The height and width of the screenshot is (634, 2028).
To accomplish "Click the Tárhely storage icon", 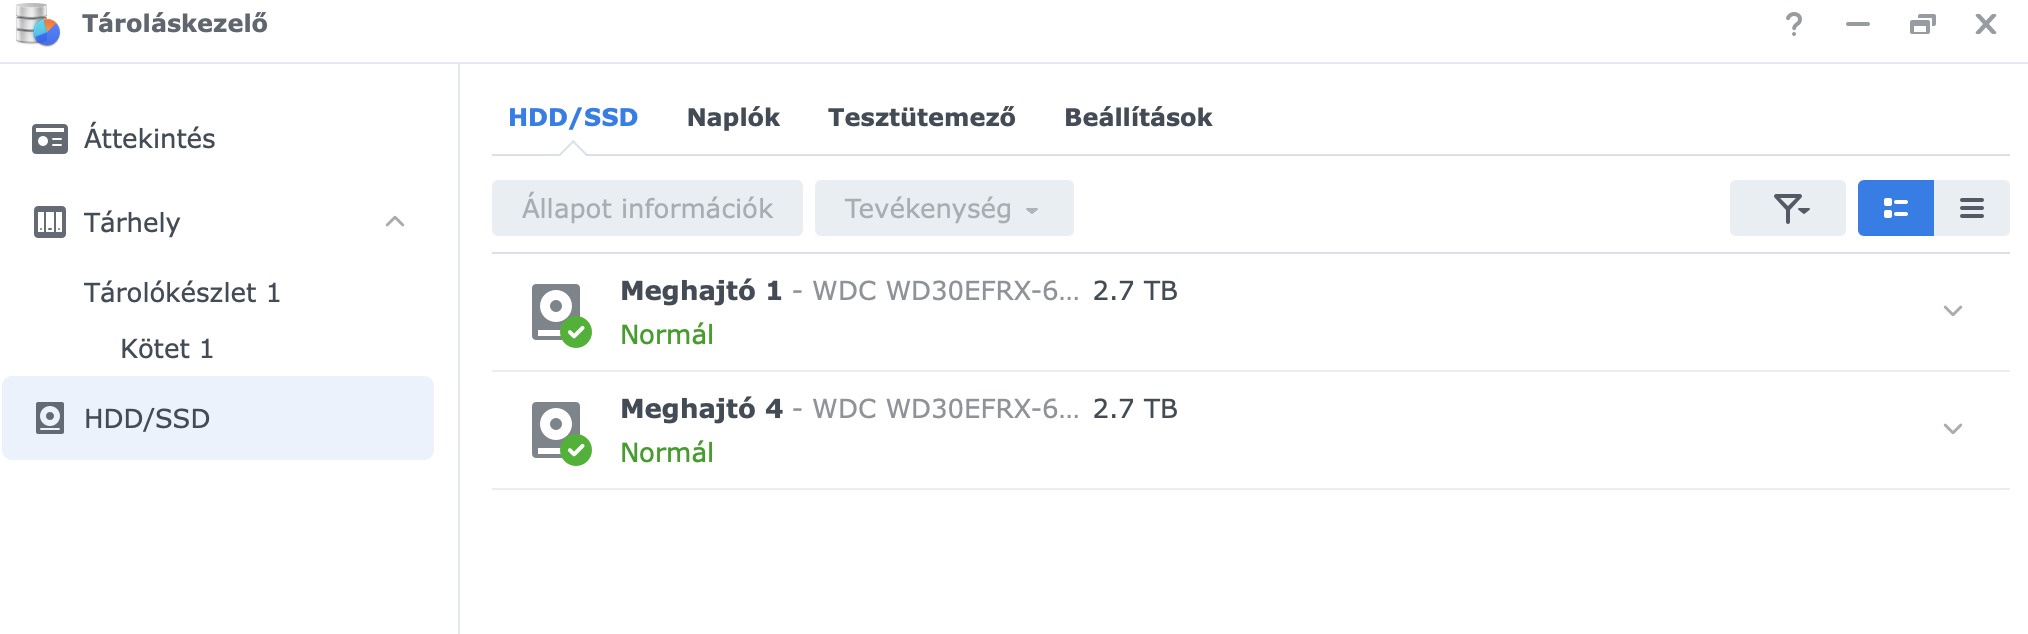I will tap(49, 221).
